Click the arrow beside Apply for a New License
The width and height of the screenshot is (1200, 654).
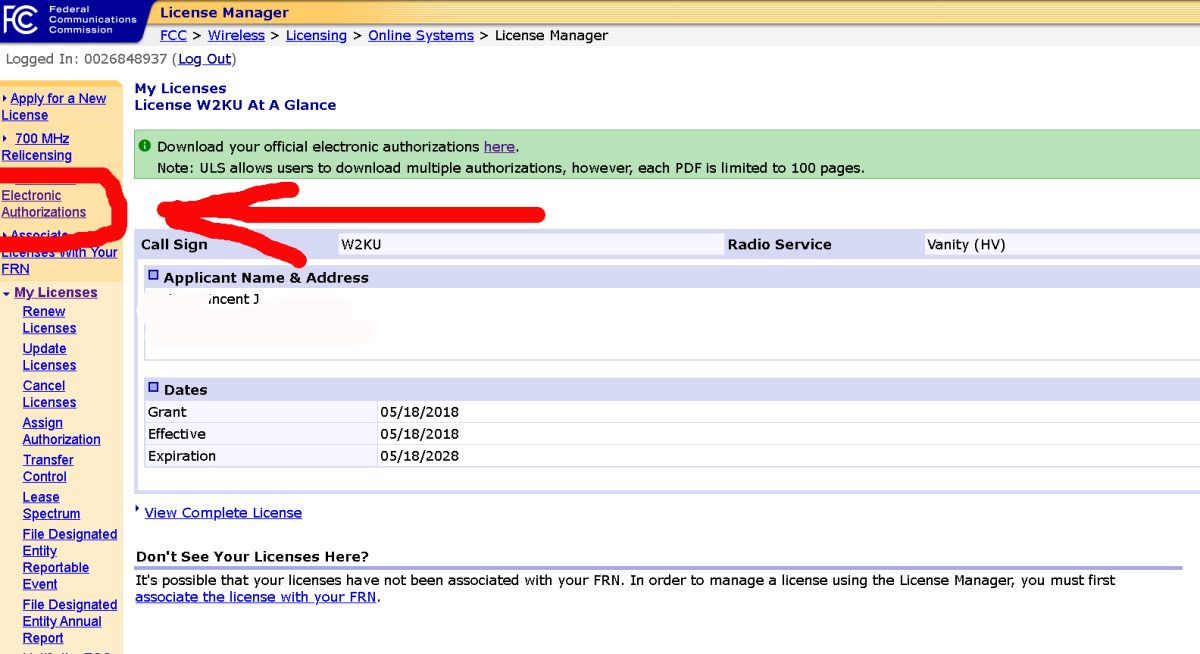pyautogui.click(x=5, y=97)
